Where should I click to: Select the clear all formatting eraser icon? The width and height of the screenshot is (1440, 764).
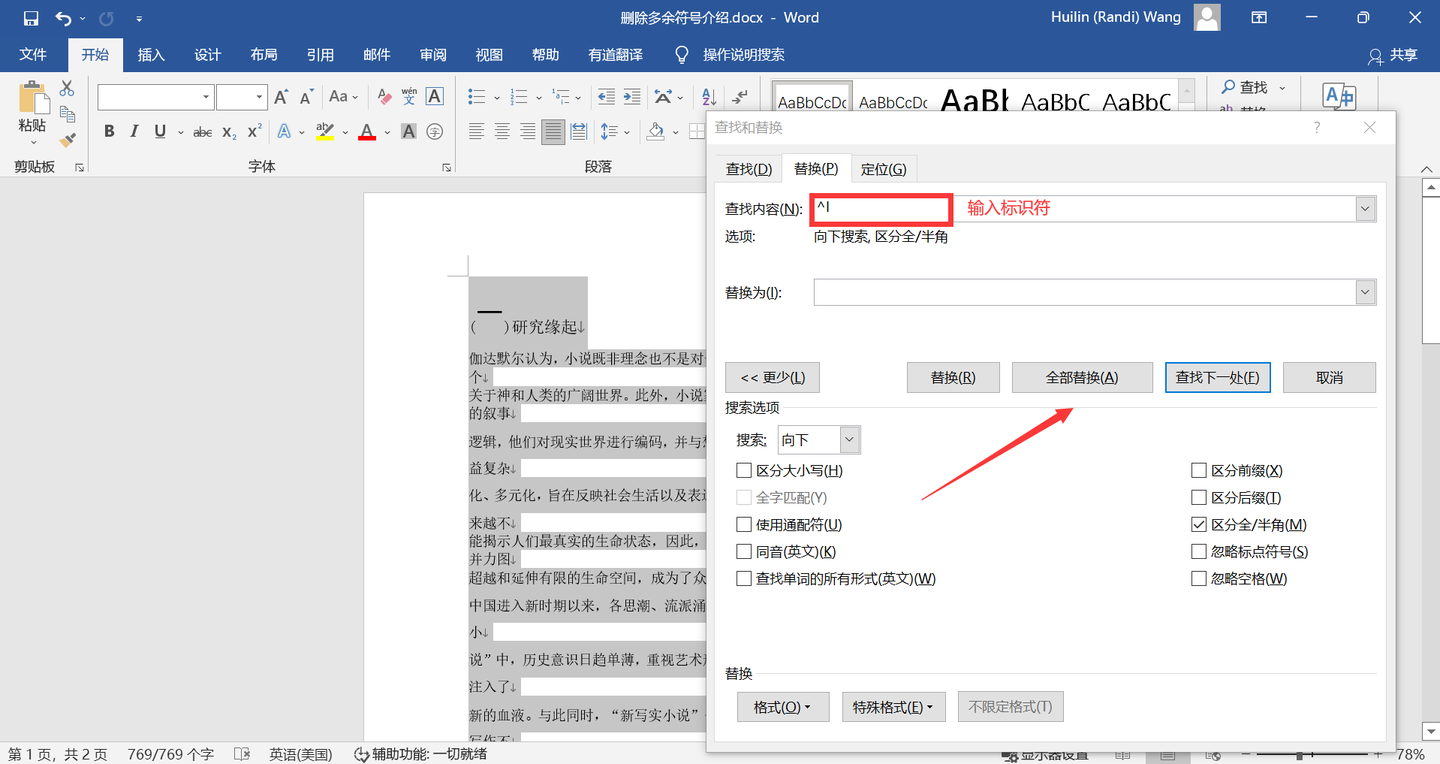point(383,96)
